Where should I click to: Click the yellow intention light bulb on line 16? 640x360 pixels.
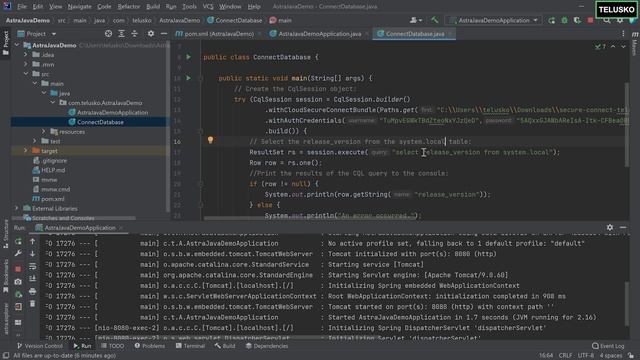coord(210,140)
